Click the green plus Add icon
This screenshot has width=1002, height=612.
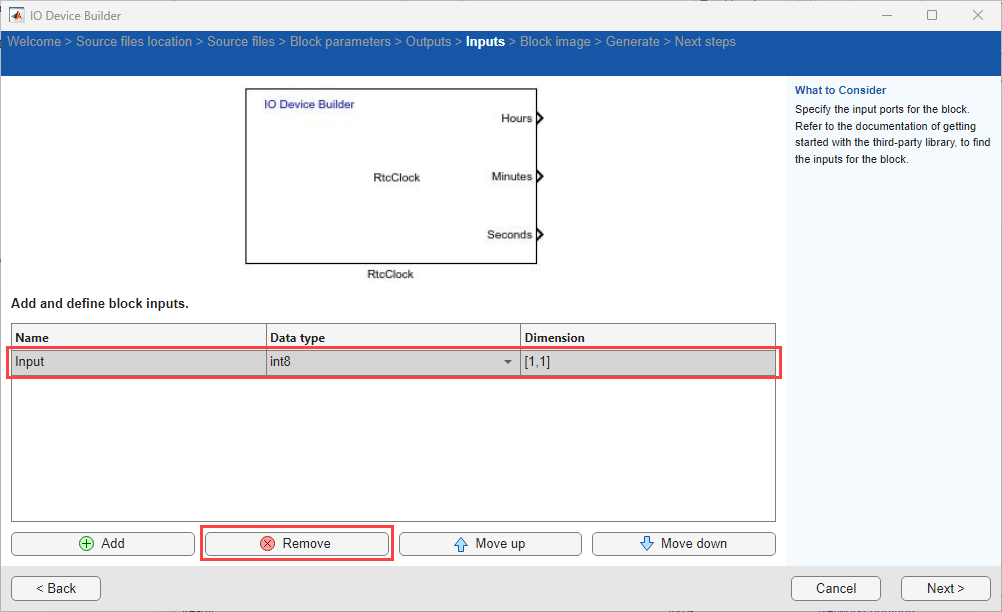87,544
